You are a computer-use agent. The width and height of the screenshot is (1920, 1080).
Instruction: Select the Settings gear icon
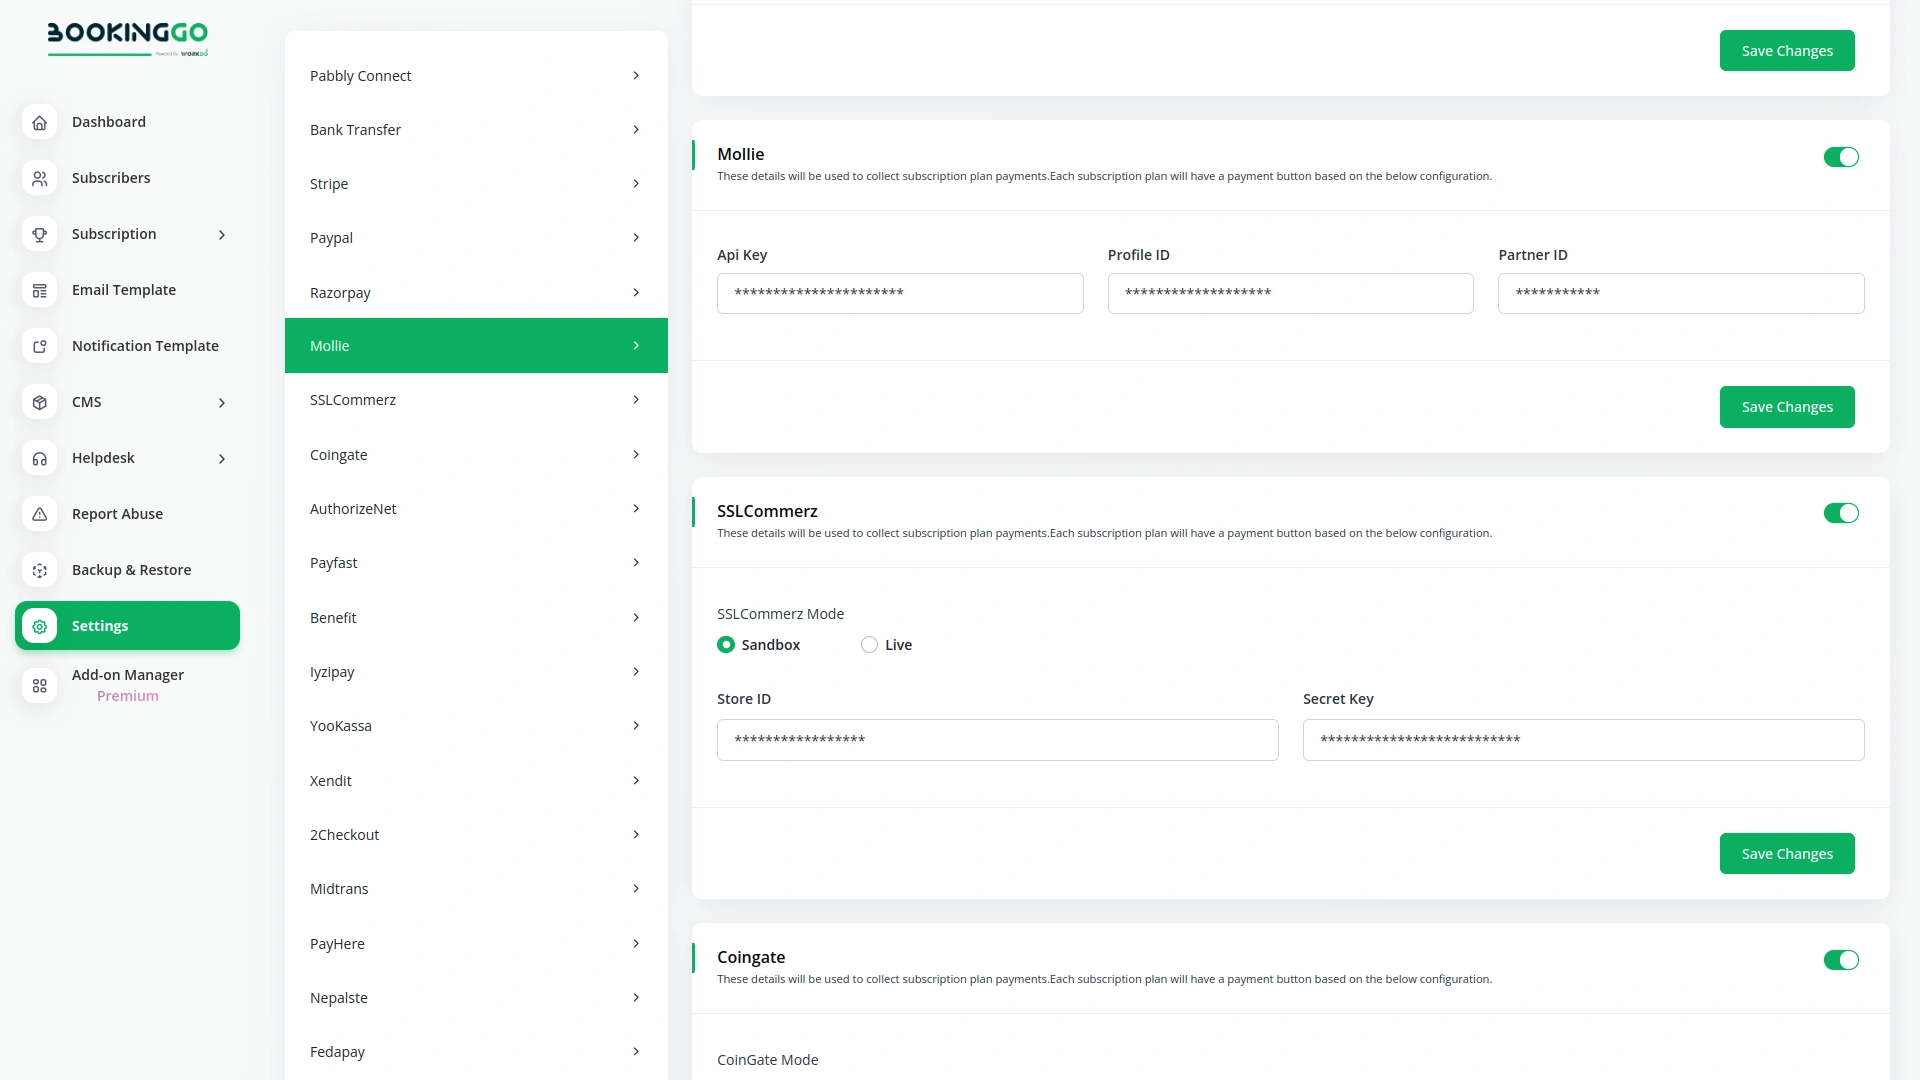coord(39,626)
